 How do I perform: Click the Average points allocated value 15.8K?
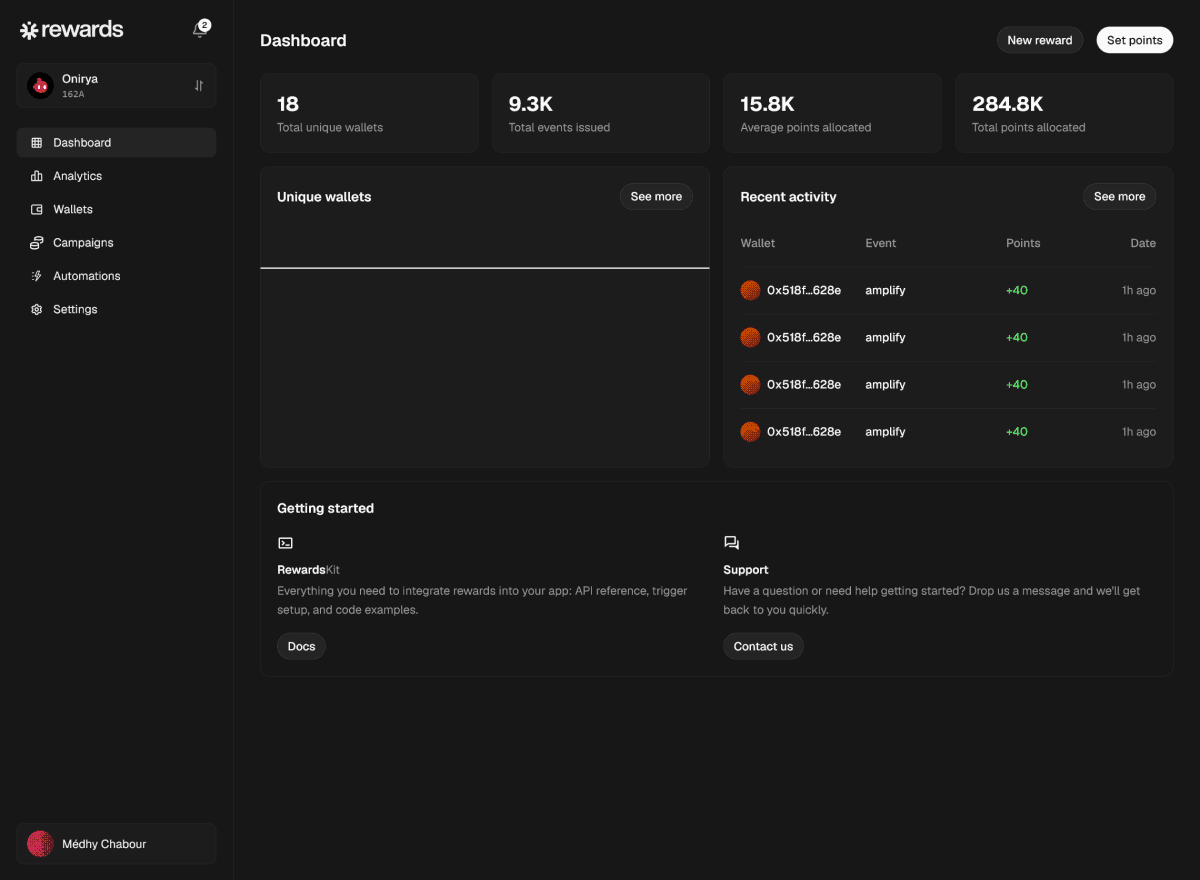pos(767,104)
